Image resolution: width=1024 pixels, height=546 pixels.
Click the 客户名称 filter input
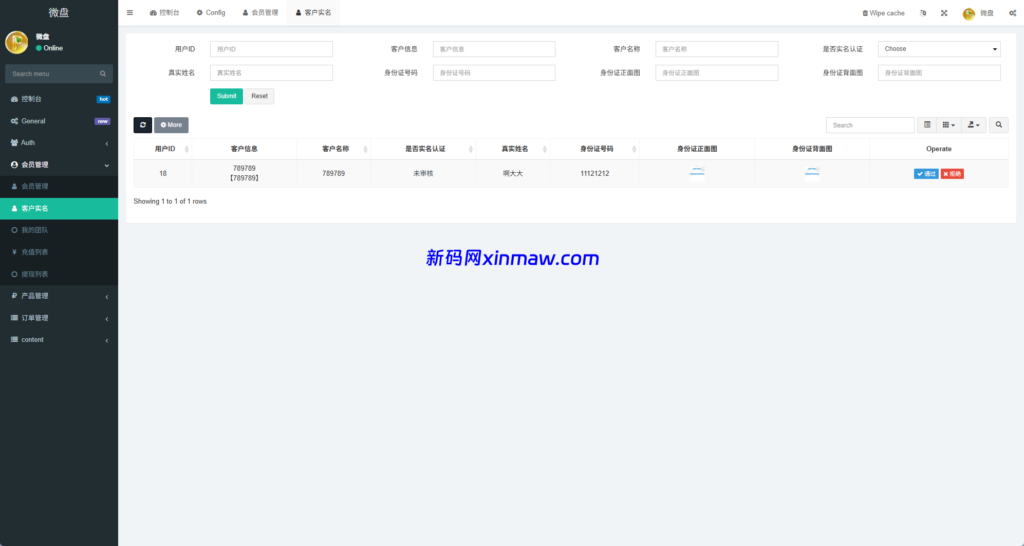click(716, 49)
